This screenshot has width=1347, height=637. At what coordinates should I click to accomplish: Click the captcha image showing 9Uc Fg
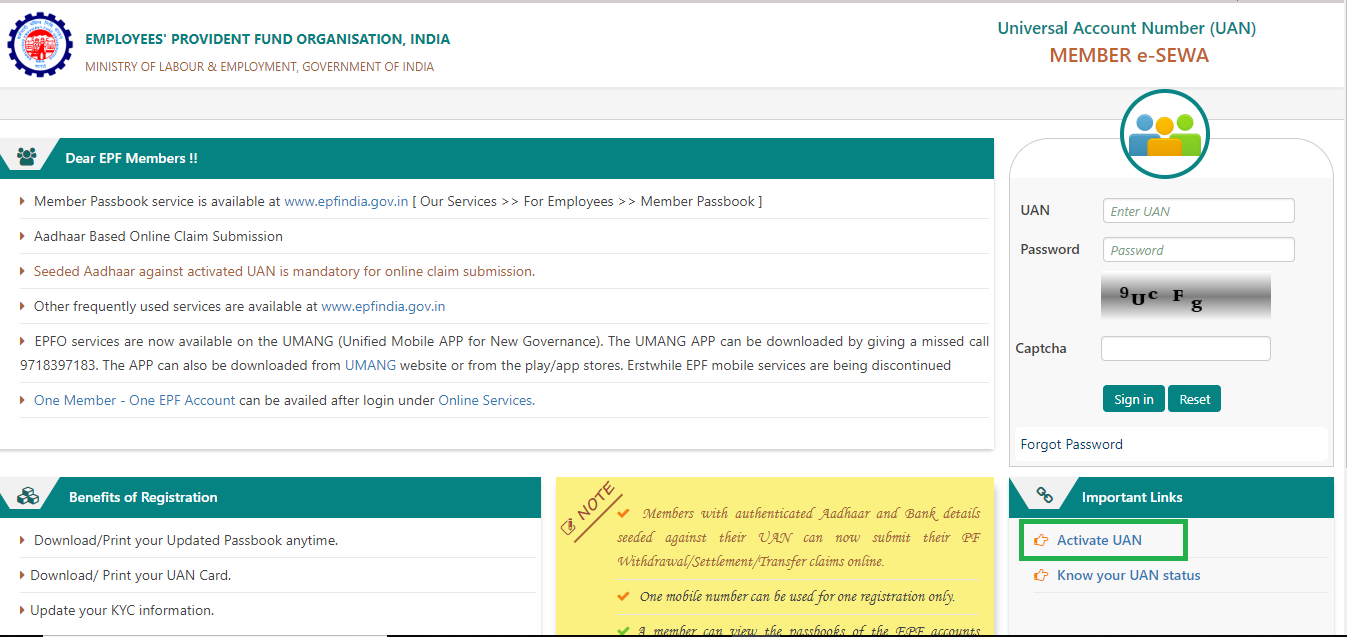pos(1186,297)
